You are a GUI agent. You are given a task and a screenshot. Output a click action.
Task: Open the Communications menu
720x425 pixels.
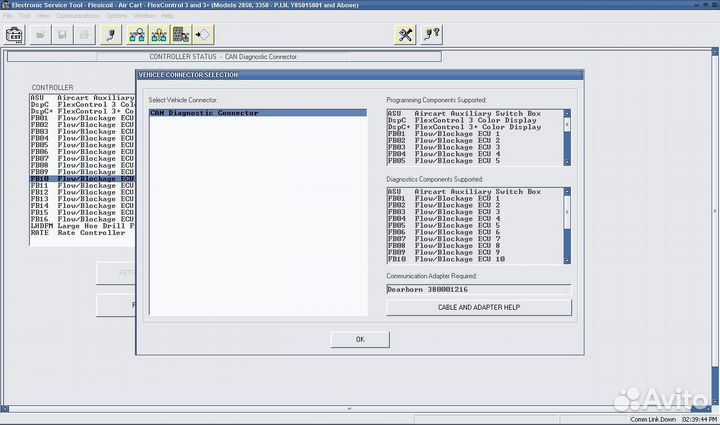coord(78,16)
